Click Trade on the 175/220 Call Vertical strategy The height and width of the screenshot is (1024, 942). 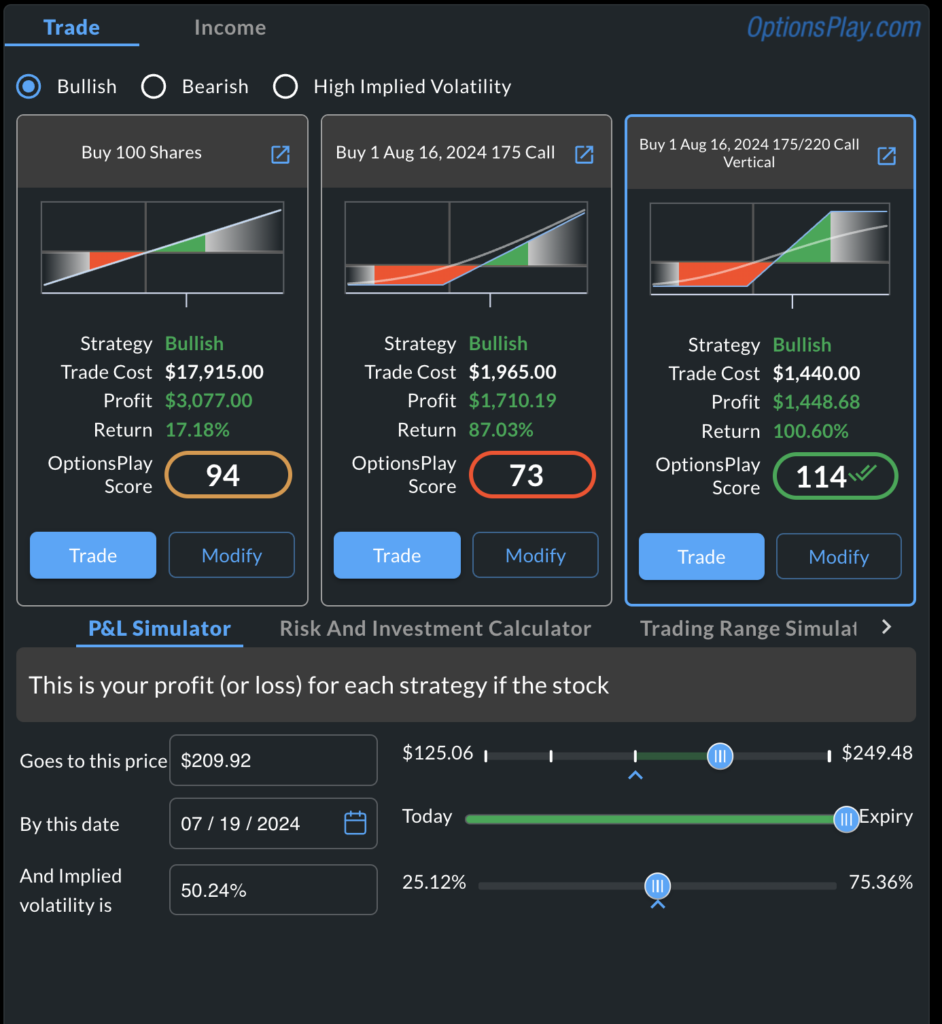pos(701,556)
